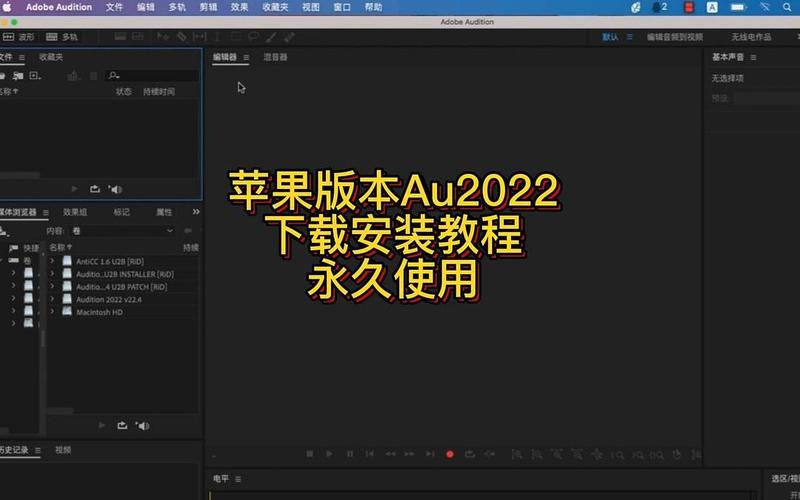The image size is (800, 500).
Task: Show spectral pitch display toggle
Action: click(x=138, y=37)
